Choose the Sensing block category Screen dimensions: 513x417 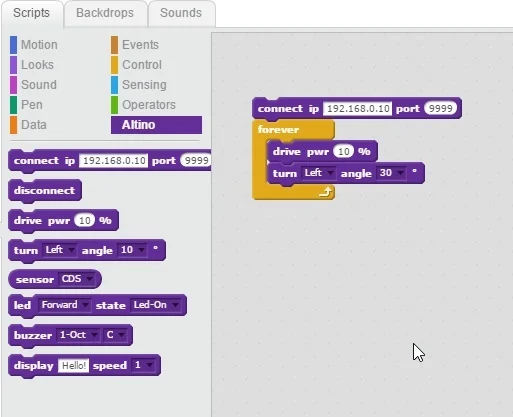(144, 85)
